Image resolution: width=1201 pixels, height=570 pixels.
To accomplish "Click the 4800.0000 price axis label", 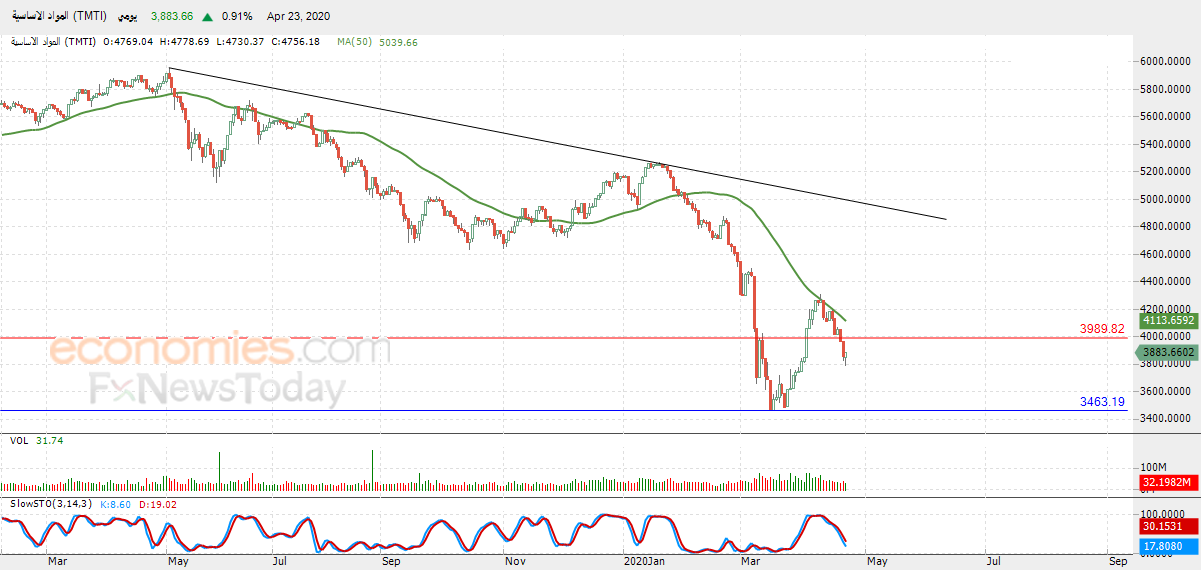I will point(1166,227).
